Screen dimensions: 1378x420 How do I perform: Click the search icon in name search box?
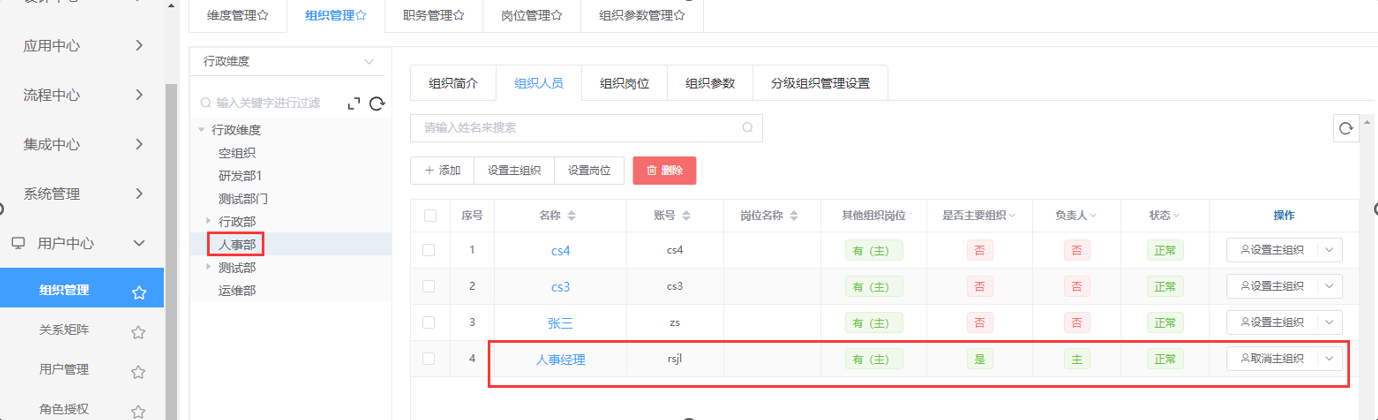[x=747, y=128]
